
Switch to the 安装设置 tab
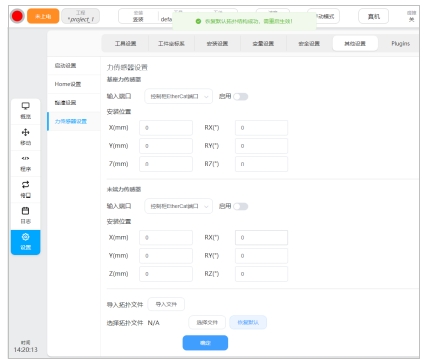(217, 44)
